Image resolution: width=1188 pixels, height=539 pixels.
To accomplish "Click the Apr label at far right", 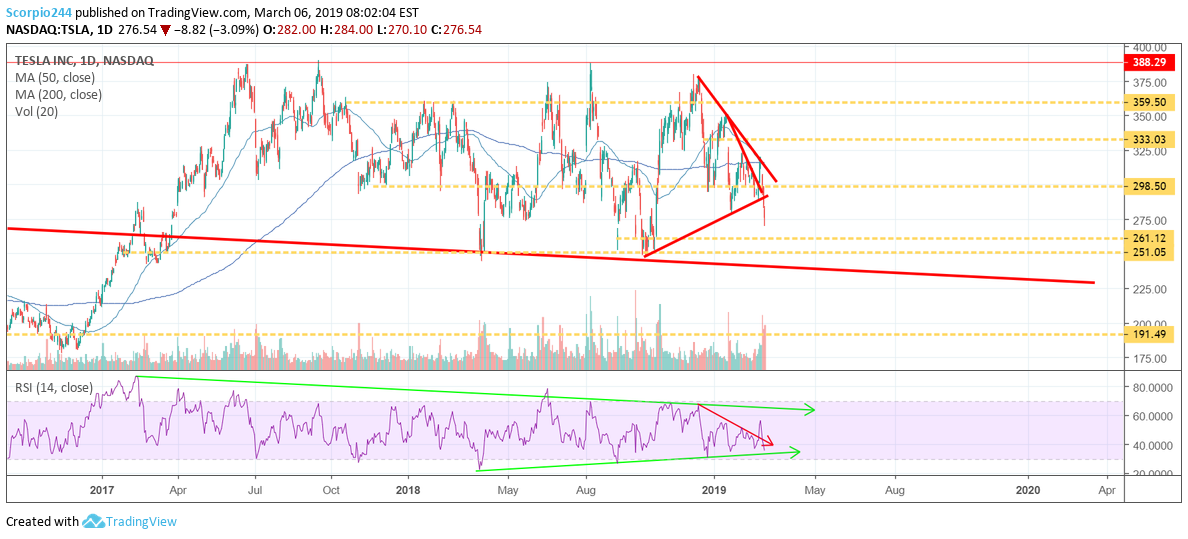I will click(1107, 490).
